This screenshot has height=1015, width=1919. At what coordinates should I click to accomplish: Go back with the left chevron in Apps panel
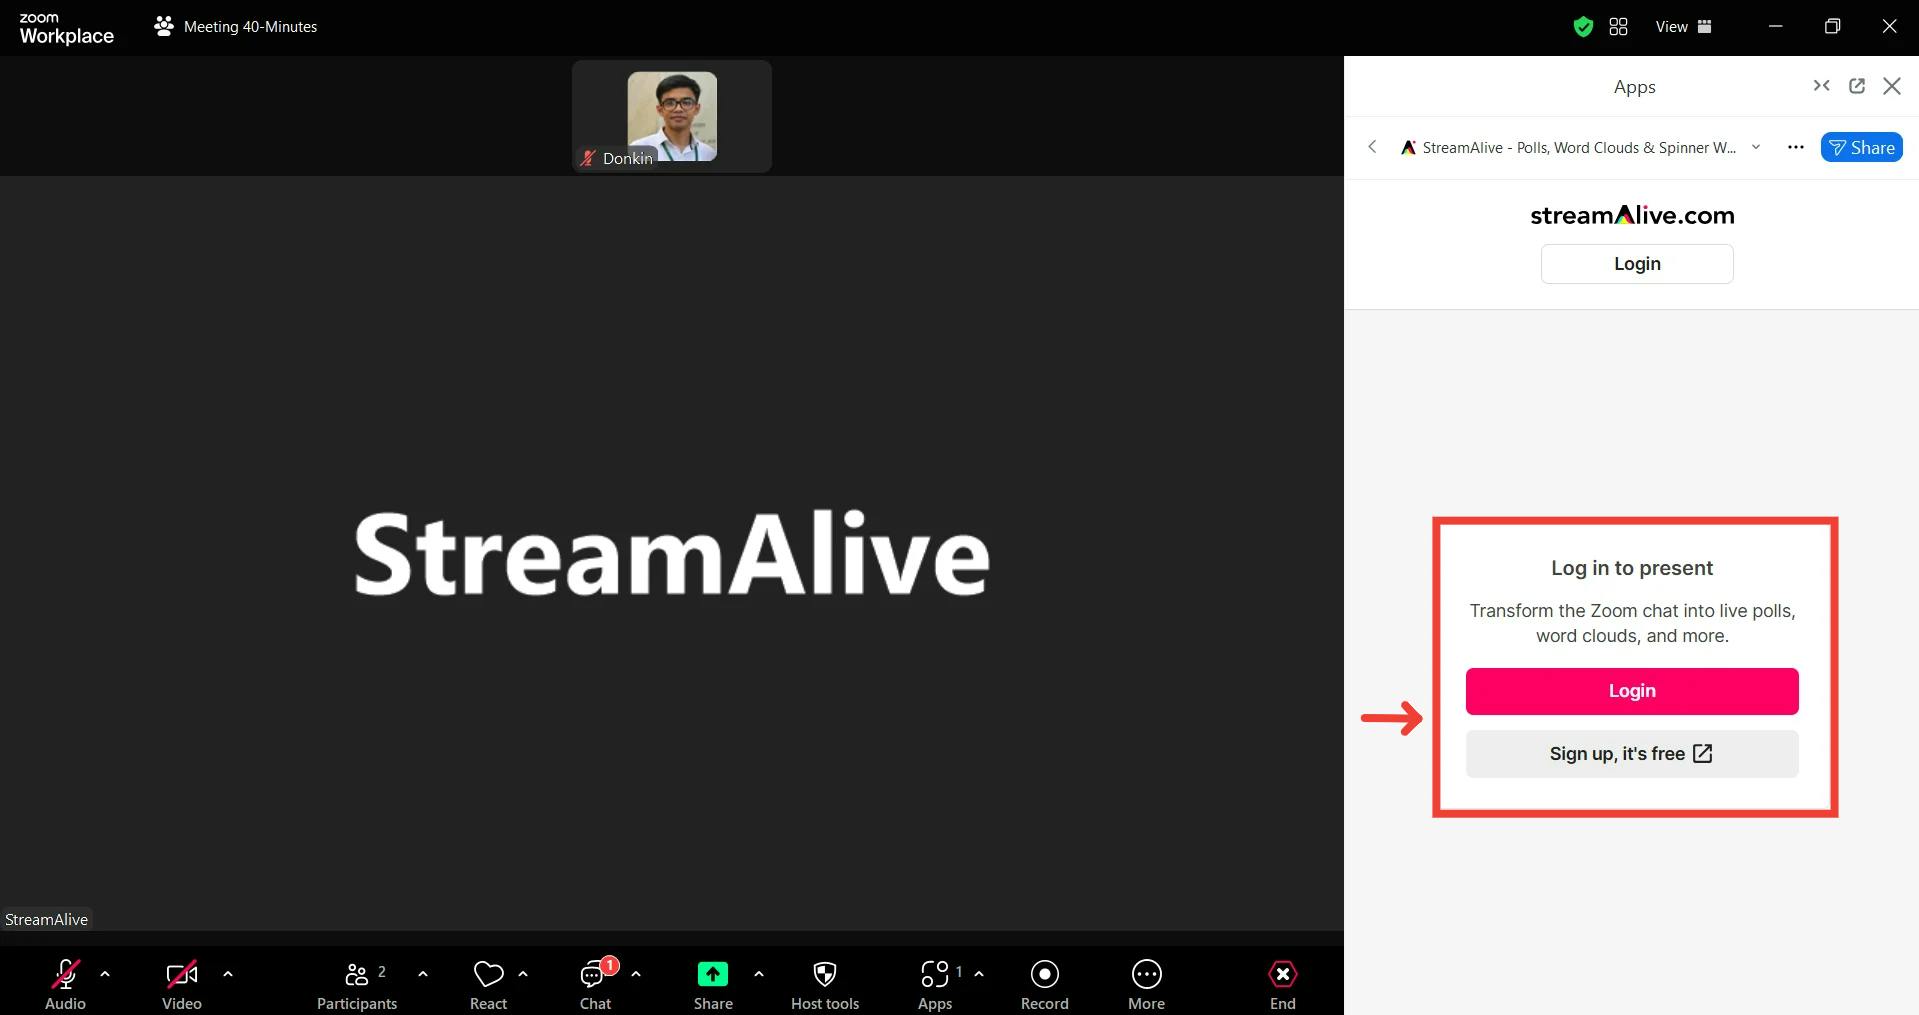pyautogui.click(x=1372, y=147)
